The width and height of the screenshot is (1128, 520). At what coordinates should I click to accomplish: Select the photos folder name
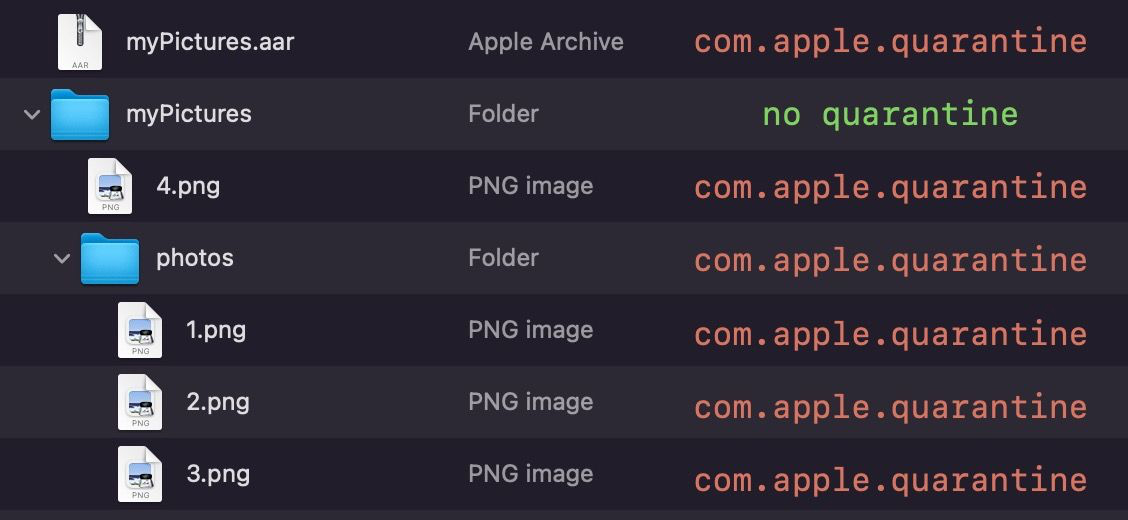[x=194, y=258]
